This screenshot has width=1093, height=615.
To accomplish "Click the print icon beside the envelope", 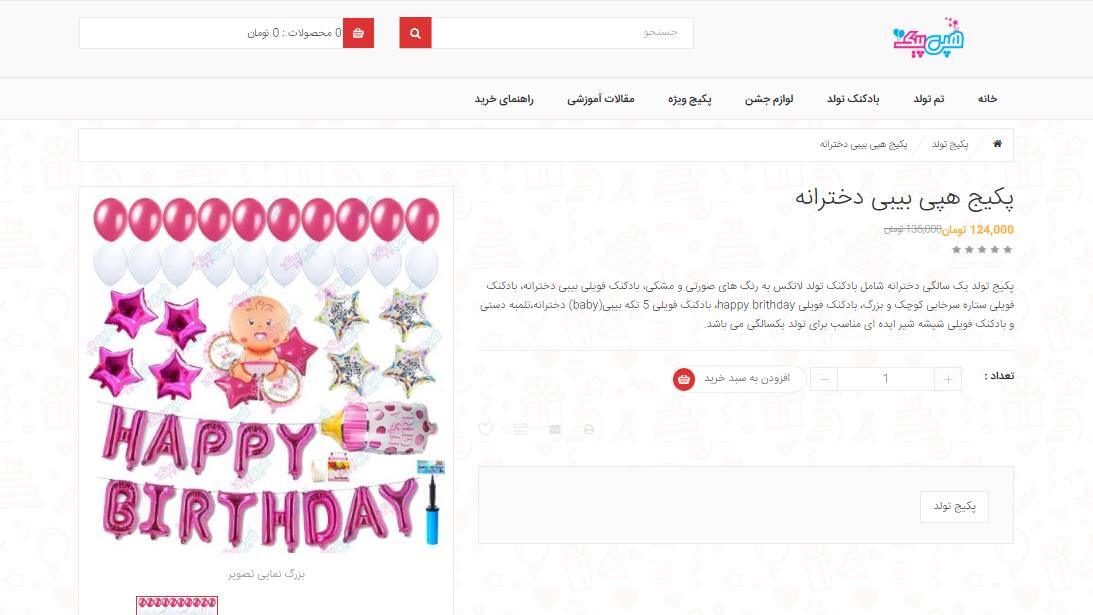I will [589, 429].
